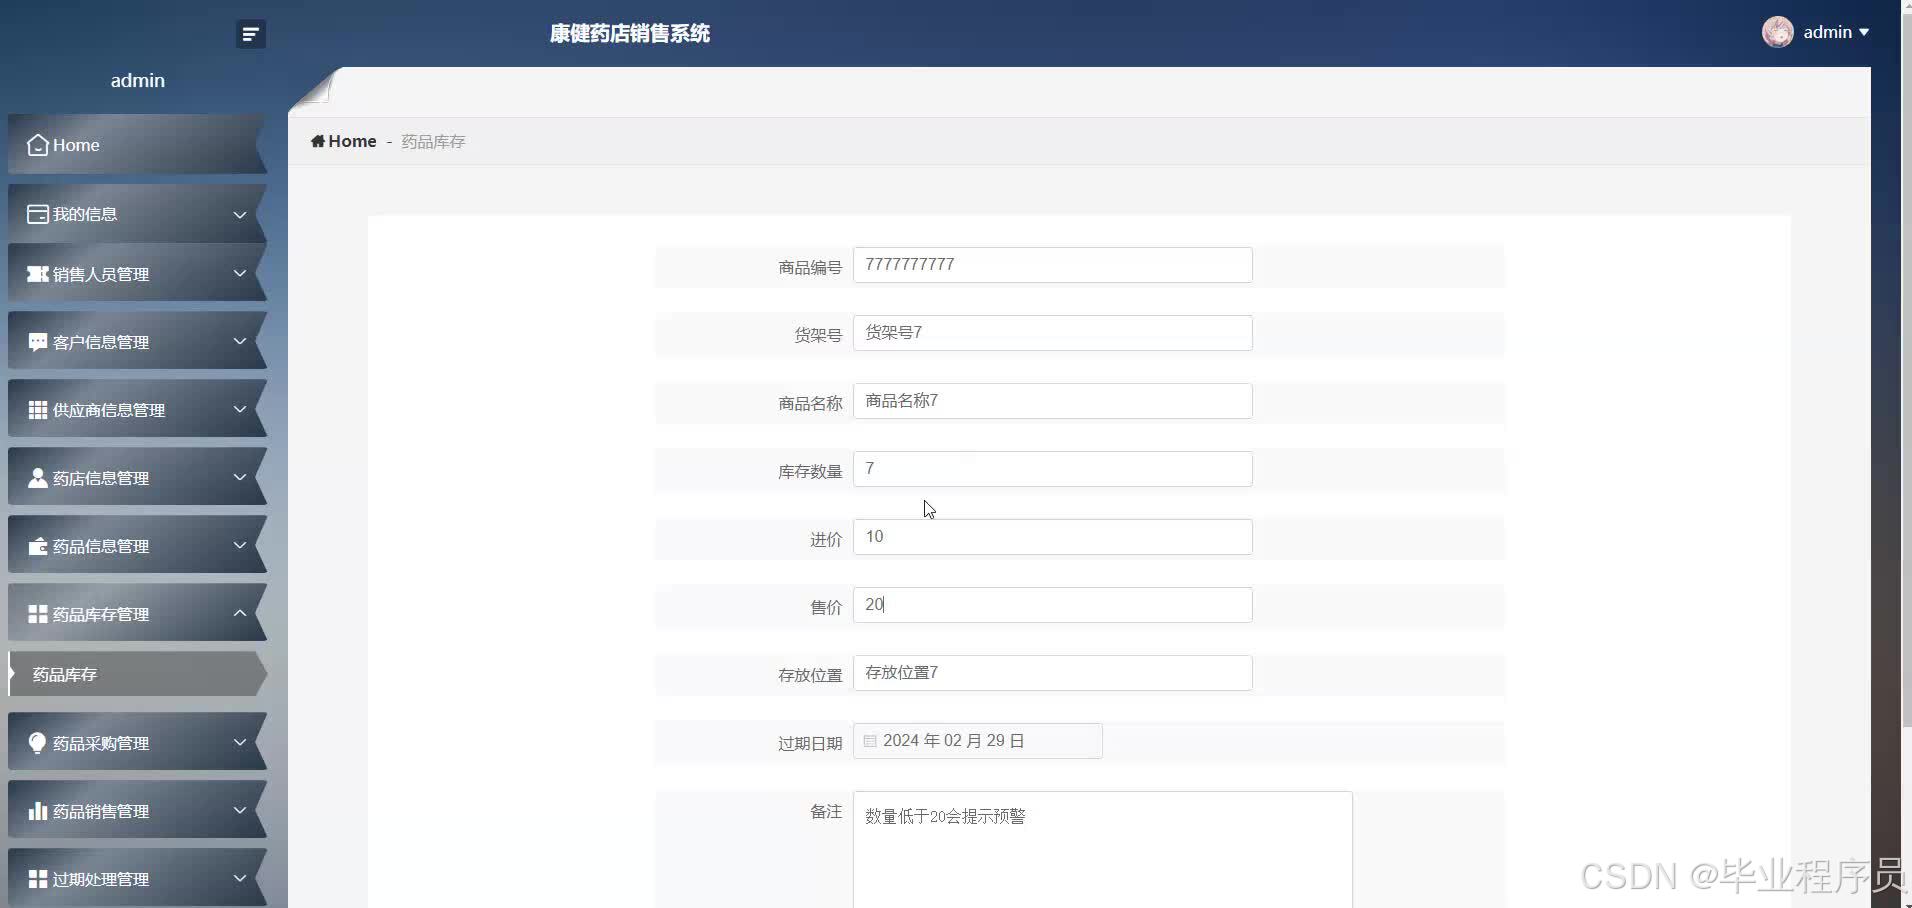Click into the 备注 textarea
The height and width of the screenshot is (908, 1912).
tap(1102, 850)
